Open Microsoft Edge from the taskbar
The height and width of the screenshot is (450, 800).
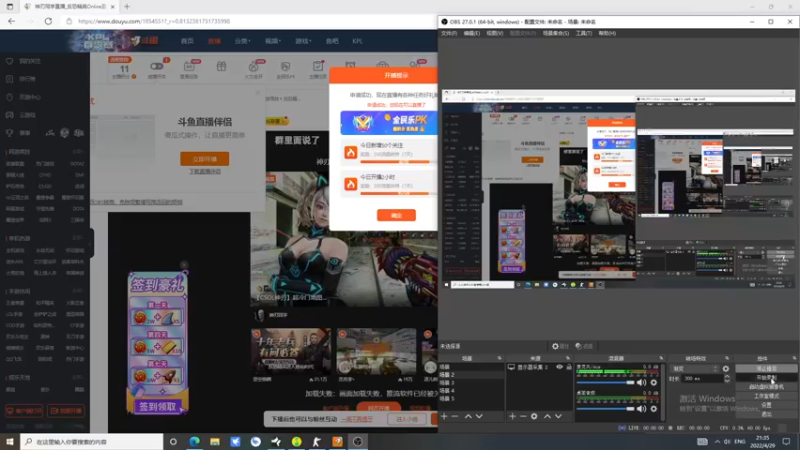pyautogui.click(x=194, y=441)
